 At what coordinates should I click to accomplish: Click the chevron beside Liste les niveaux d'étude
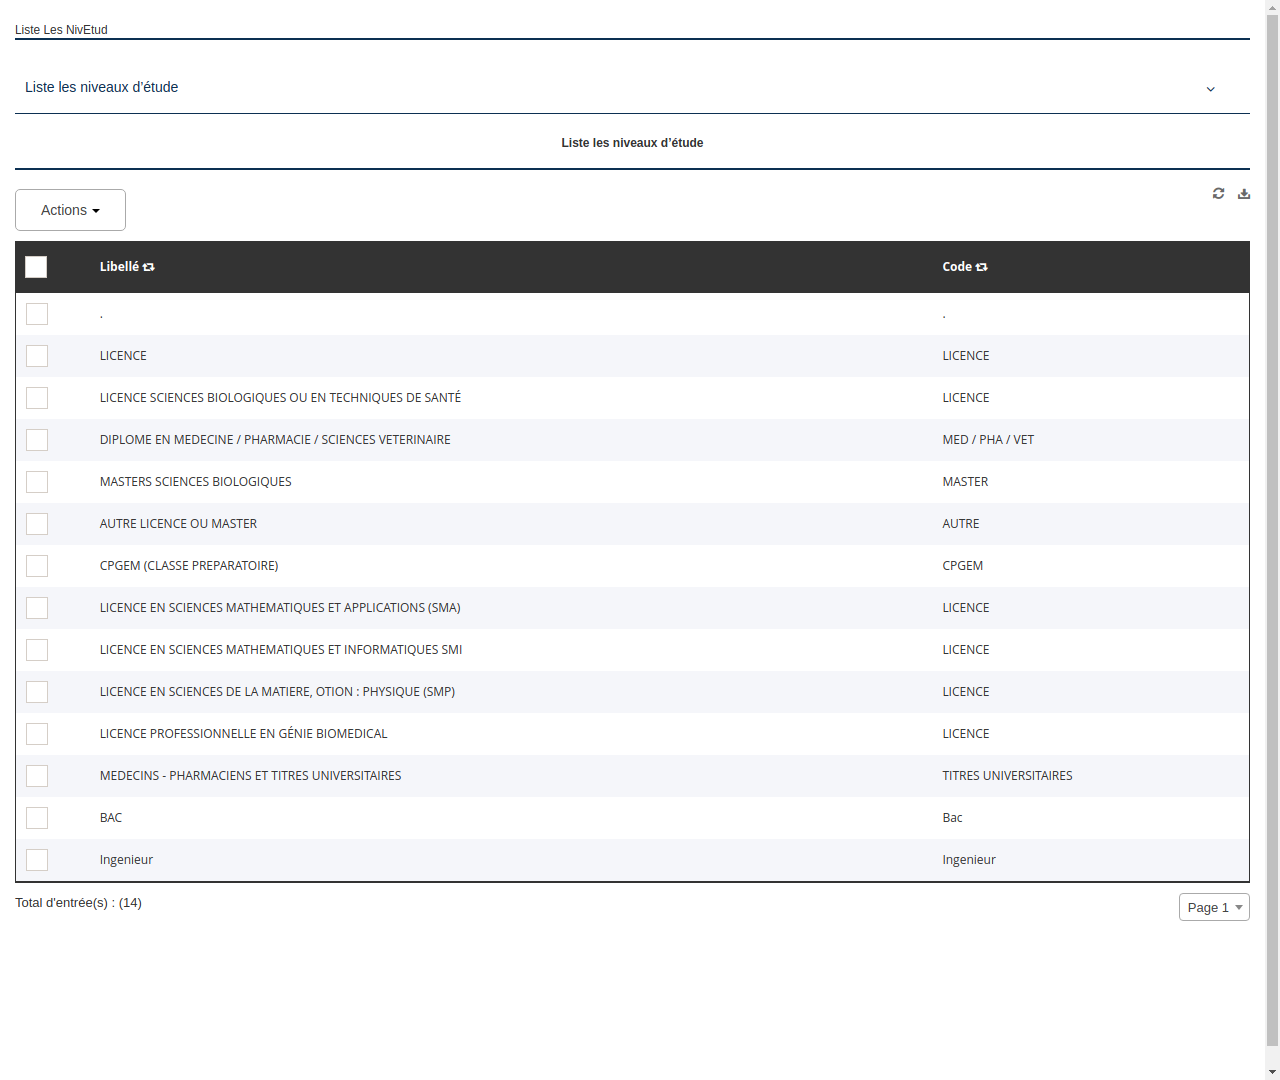(1210, 89)
